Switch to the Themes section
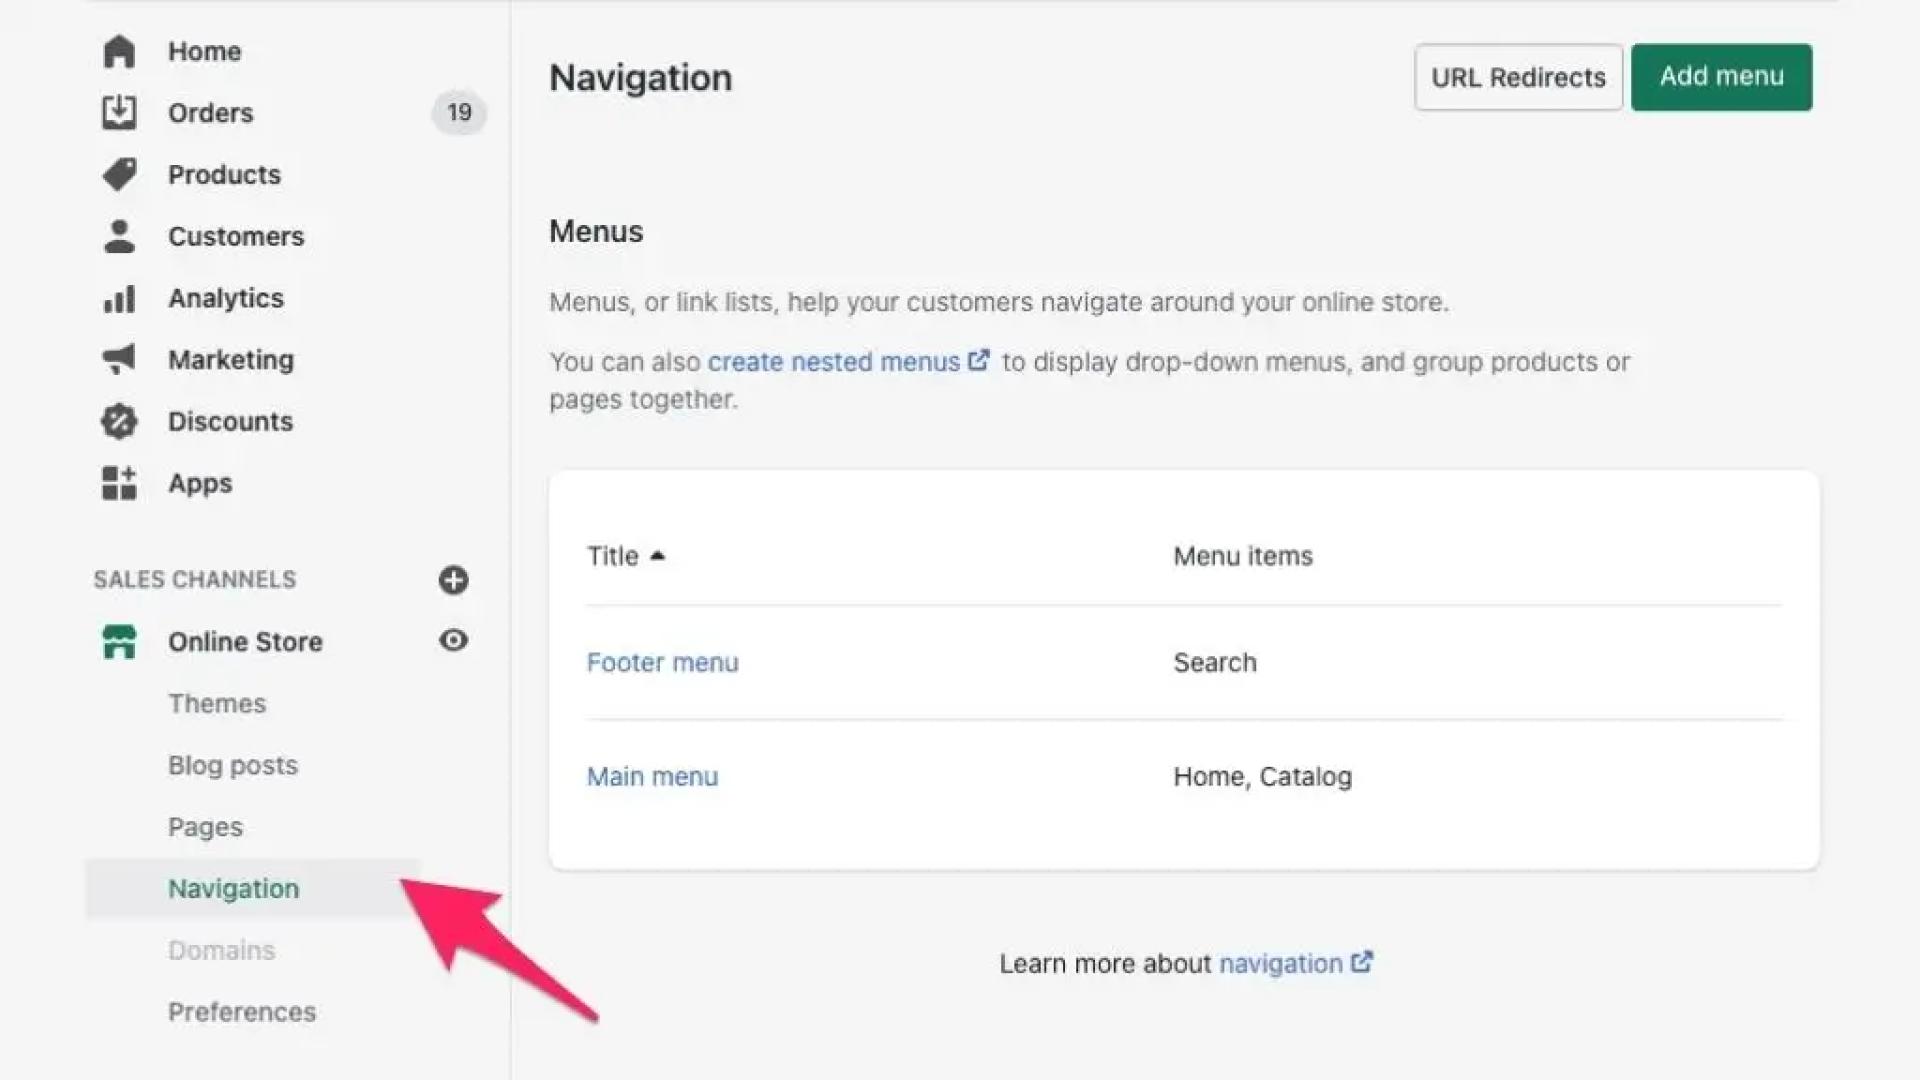 217,703
